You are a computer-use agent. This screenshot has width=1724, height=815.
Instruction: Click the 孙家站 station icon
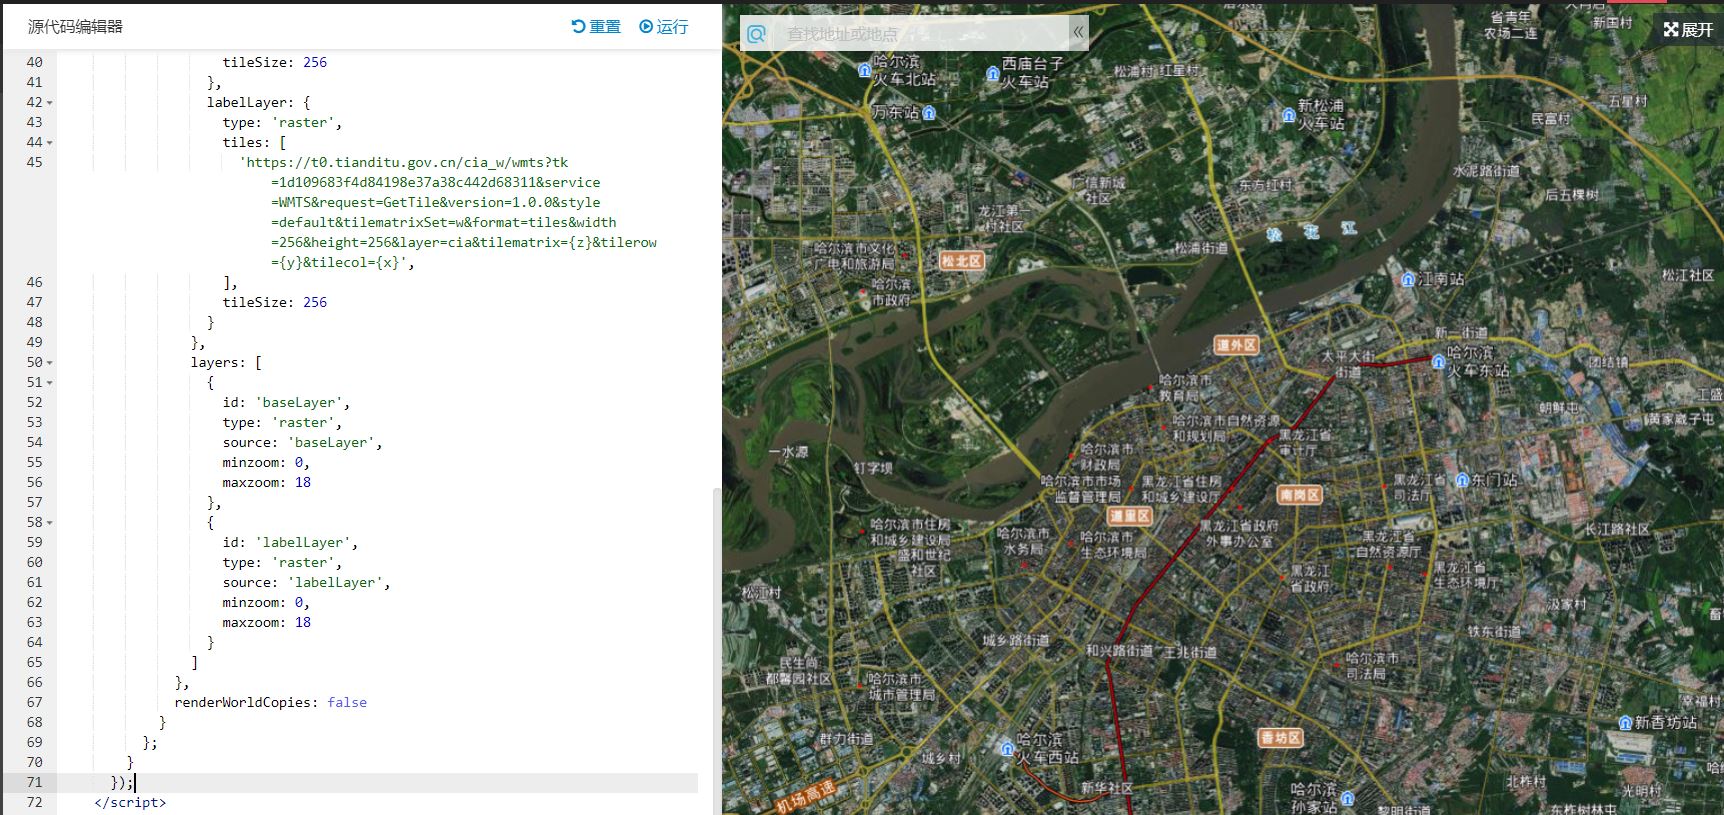[1347, 798]
